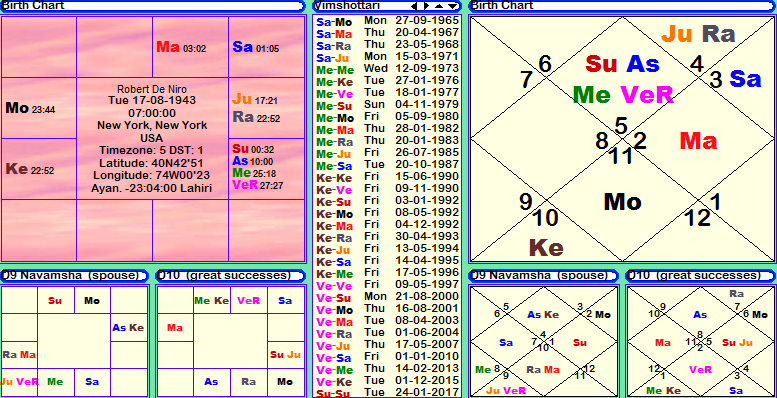Open the right D10 (great successes) title
This screenshot has width=777, height=398.
pos(694,275)
